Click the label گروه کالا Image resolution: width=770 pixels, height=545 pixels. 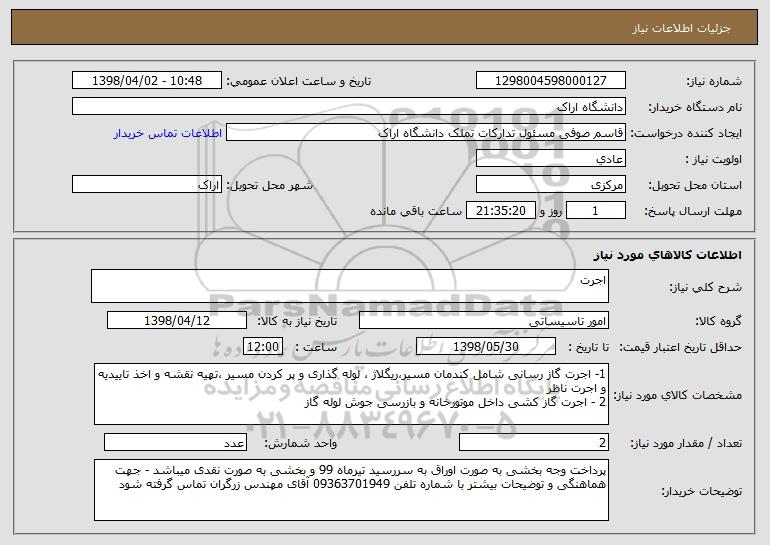(x=718, y=321)
